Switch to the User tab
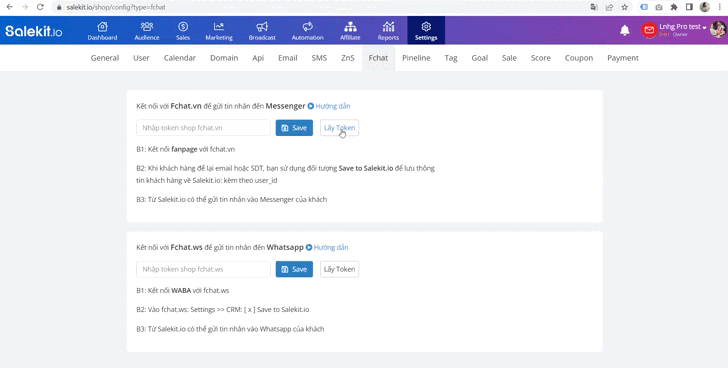This screenshot has width=728, height=368. pyautogui.click(x=141, y=58)
